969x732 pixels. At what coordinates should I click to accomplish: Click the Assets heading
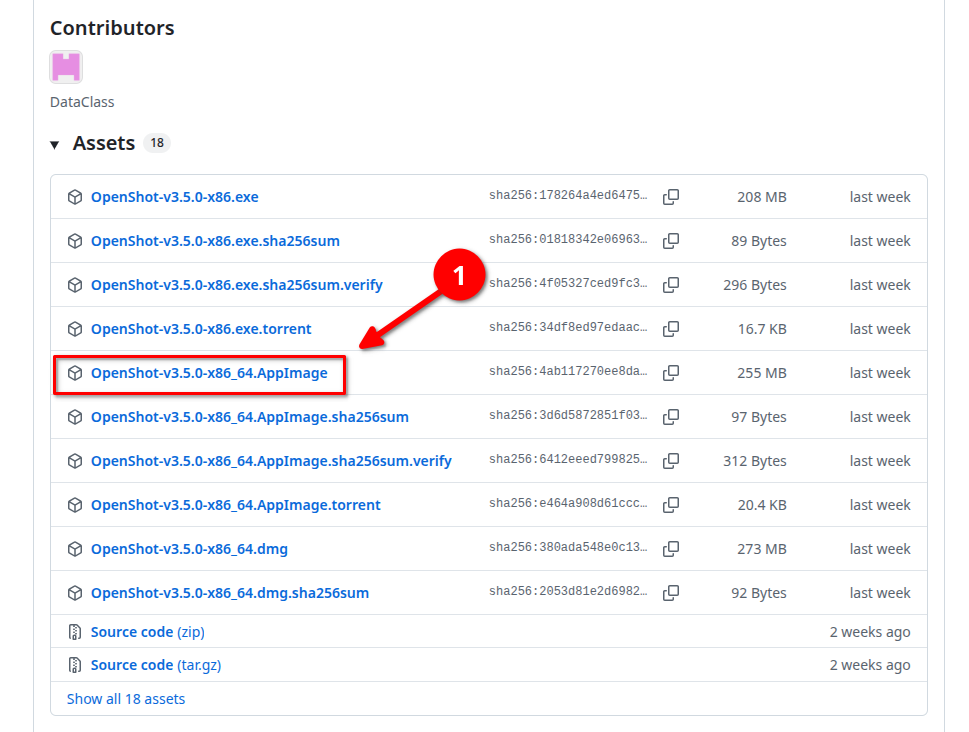pyautogui.click(x=104, y=143)
